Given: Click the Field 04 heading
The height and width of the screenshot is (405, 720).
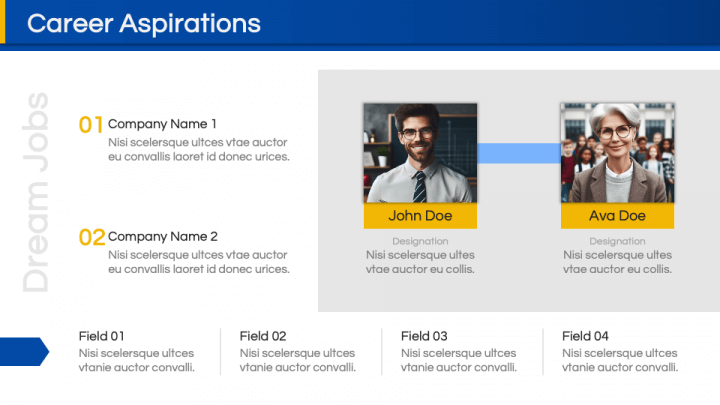Looking at the screenshot, I should tap(585, 336).
